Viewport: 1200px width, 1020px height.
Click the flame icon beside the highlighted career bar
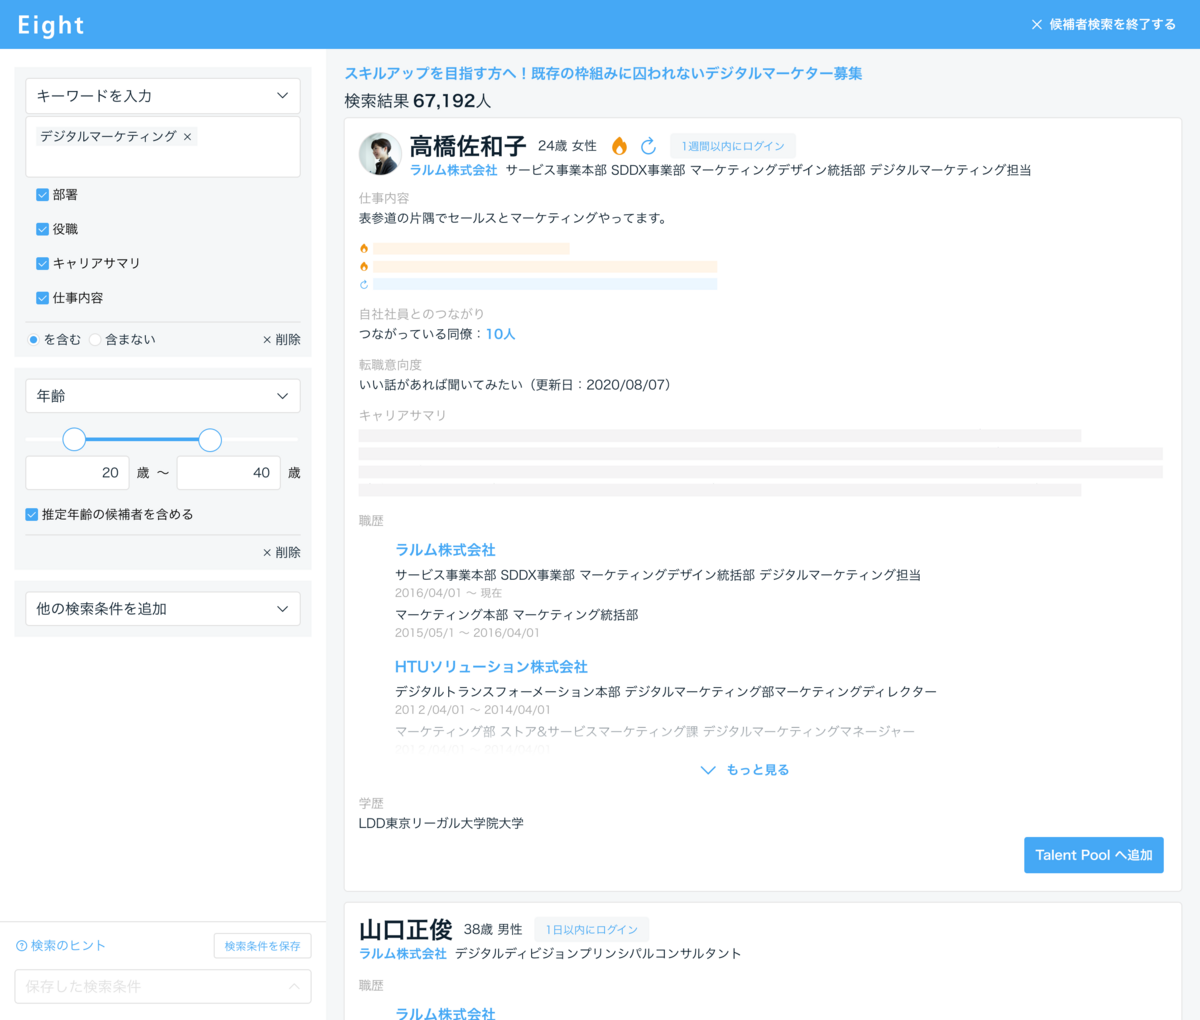[x=363, y=247]
